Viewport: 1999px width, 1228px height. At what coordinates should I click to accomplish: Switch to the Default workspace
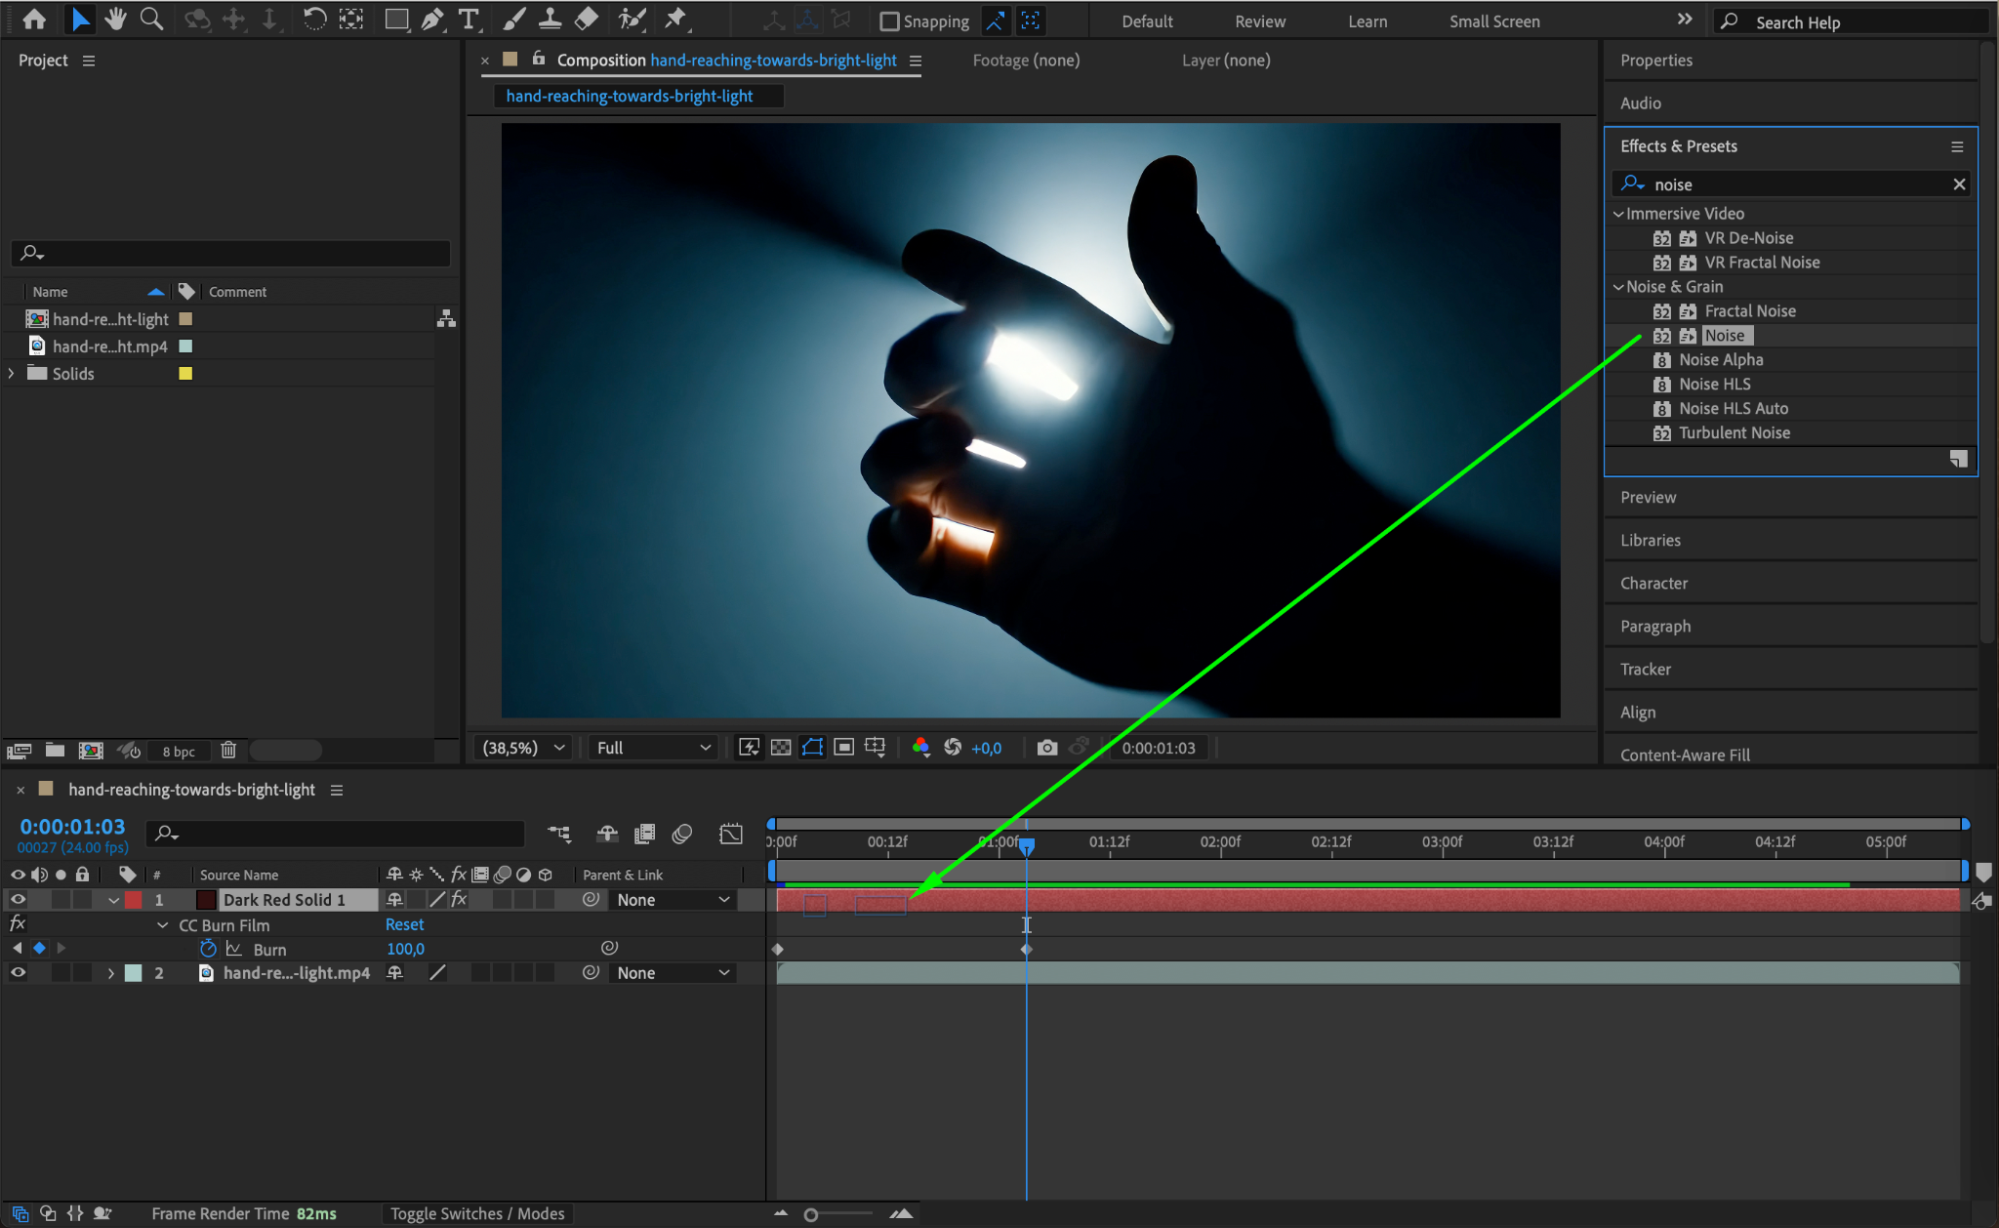pyautogui.click(x=1146, y=21)
